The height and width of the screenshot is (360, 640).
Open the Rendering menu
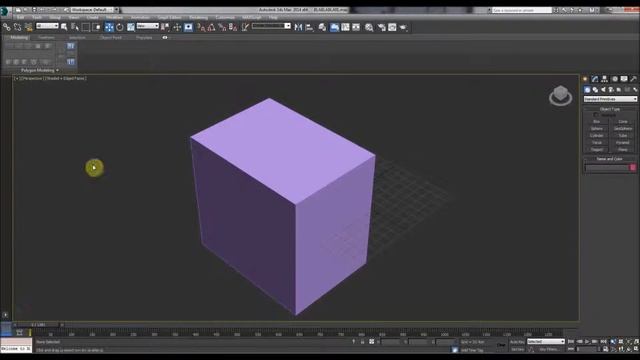pos(198,18)
